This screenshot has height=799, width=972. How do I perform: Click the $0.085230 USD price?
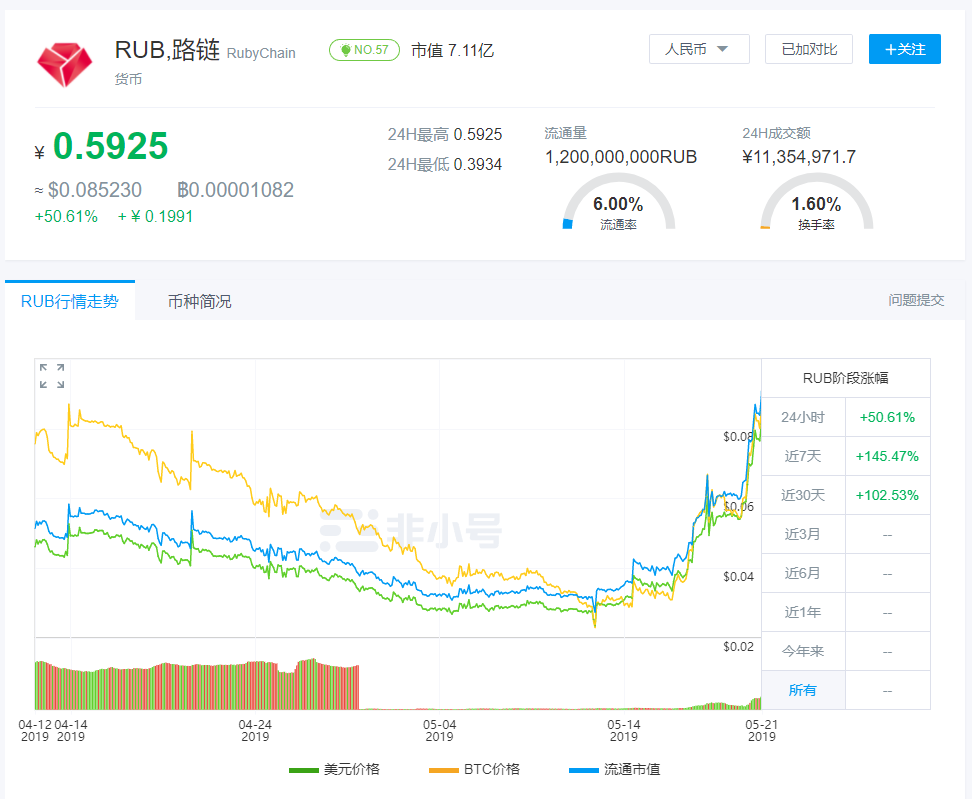95,190
